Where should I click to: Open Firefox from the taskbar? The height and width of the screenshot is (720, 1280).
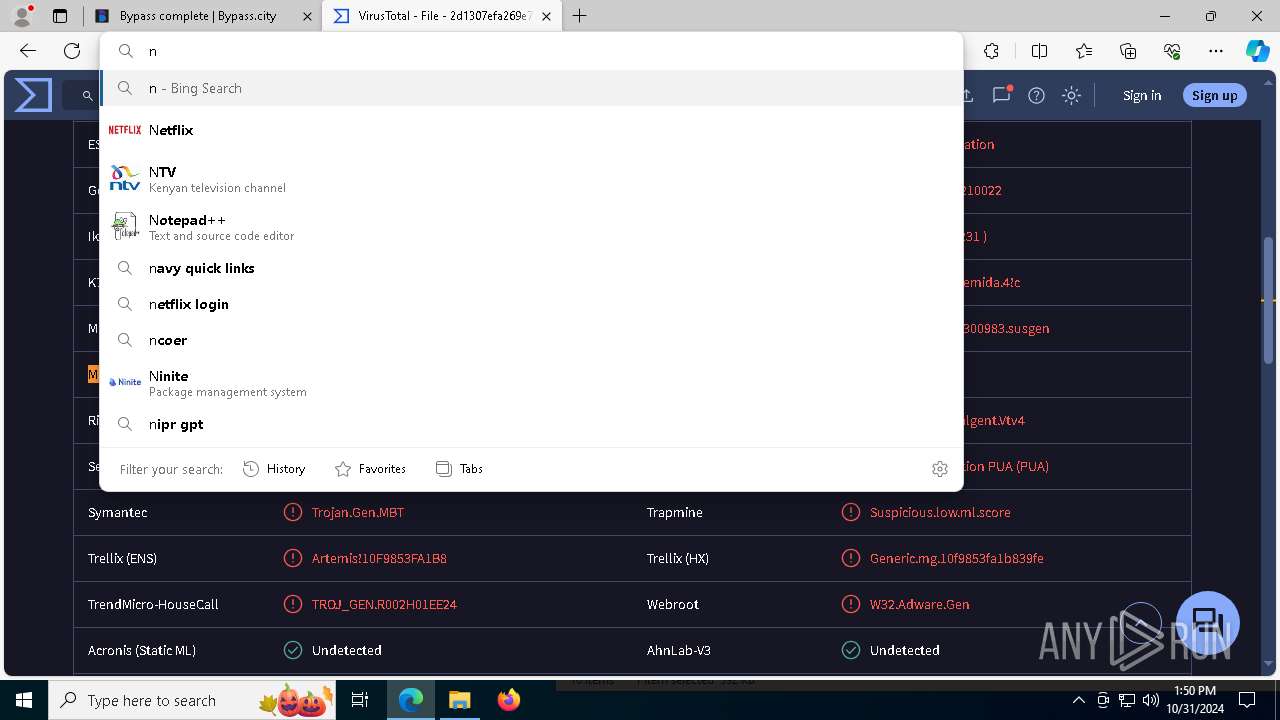coord(509,700)
